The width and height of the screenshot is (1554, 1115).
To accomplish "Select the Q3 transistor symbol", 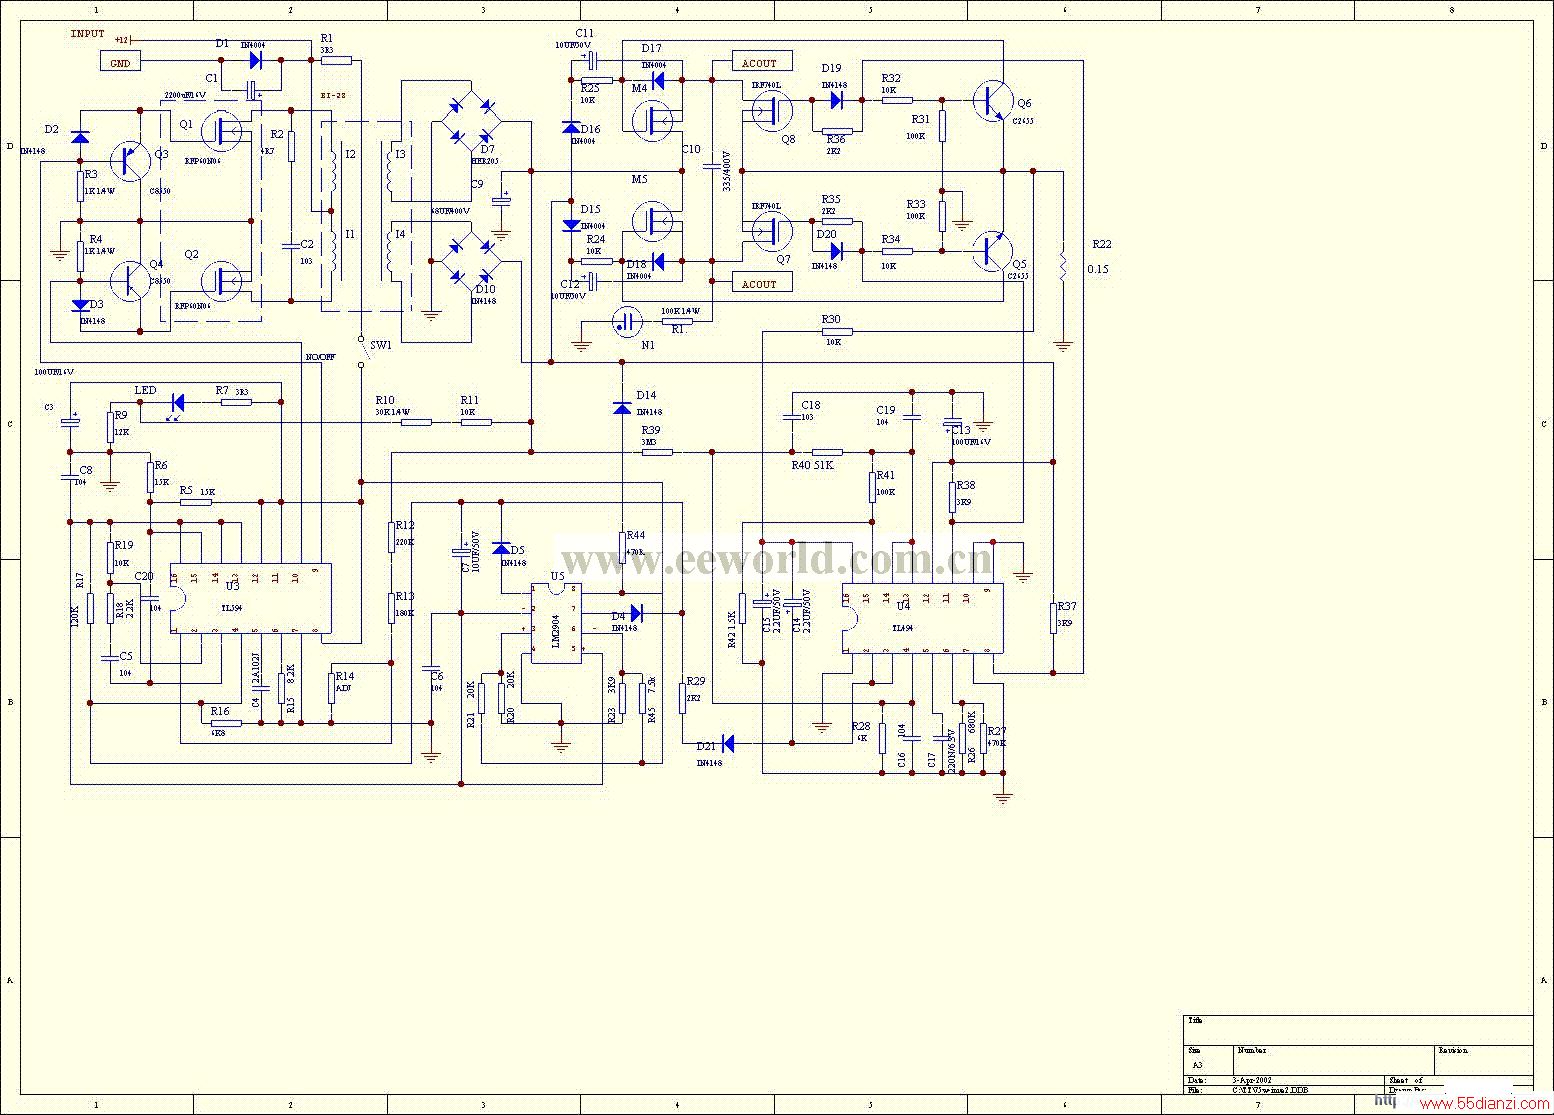I will (x=128, y=160).
